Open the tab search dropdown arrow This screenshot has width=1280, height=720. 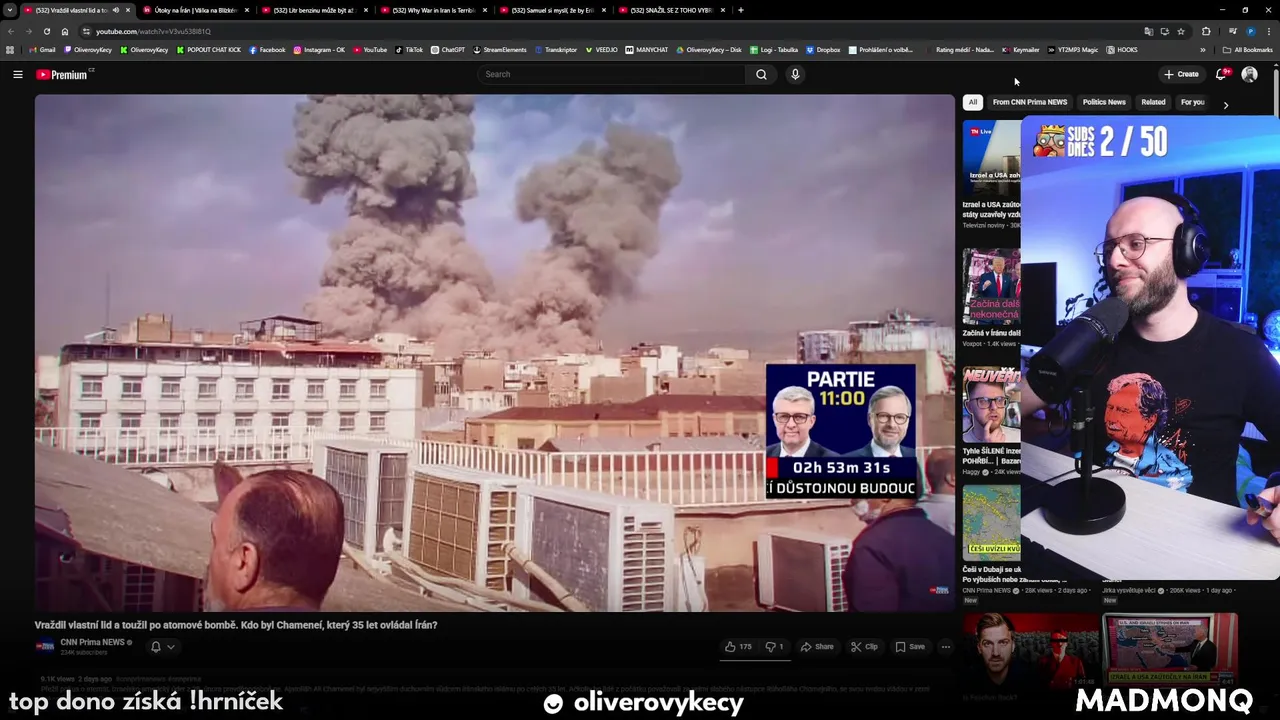point(9,10)
